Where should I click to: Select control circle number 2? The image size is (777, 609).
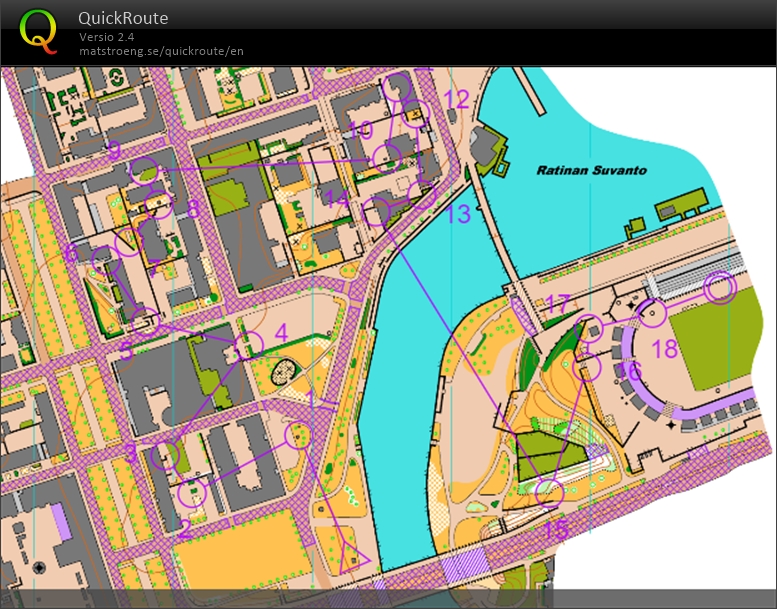[192, 492]
